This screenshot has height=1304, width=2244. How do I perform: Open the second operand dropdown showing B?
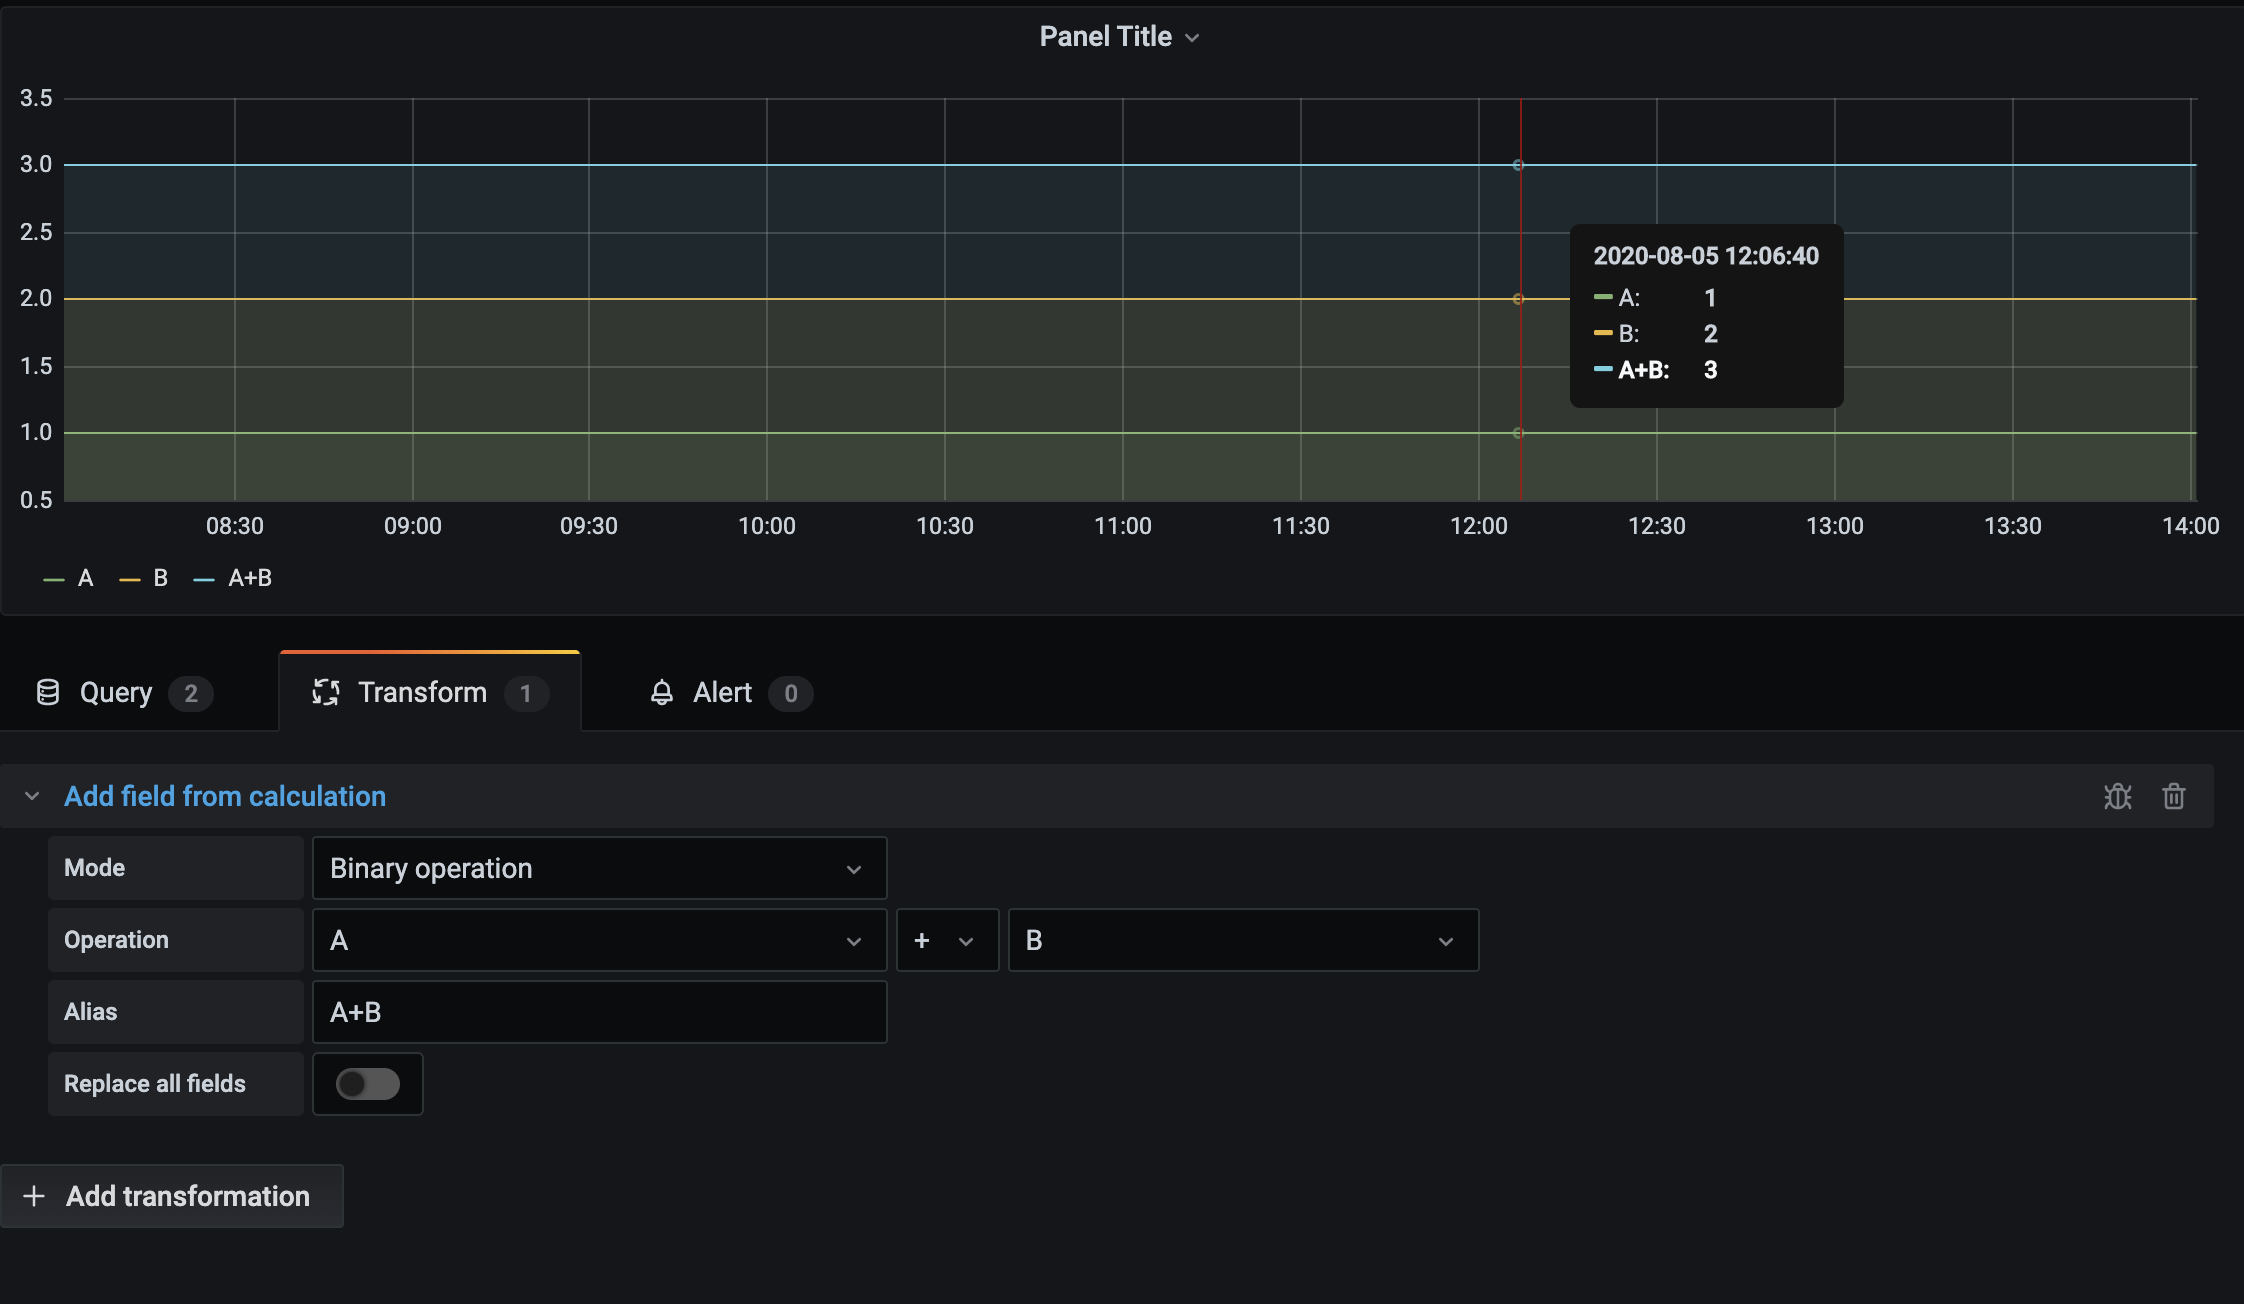[1242, 940]
